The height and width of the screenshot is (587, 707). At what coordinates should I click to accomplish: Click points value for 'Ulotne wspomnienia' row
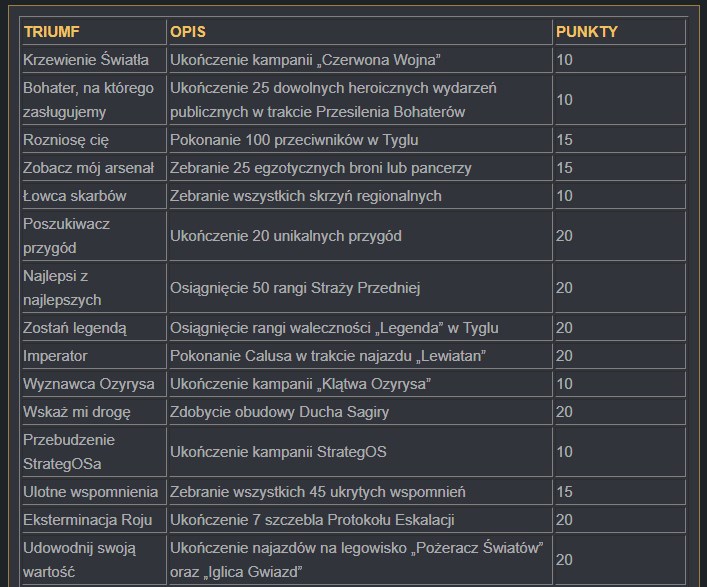pos(564,492)
